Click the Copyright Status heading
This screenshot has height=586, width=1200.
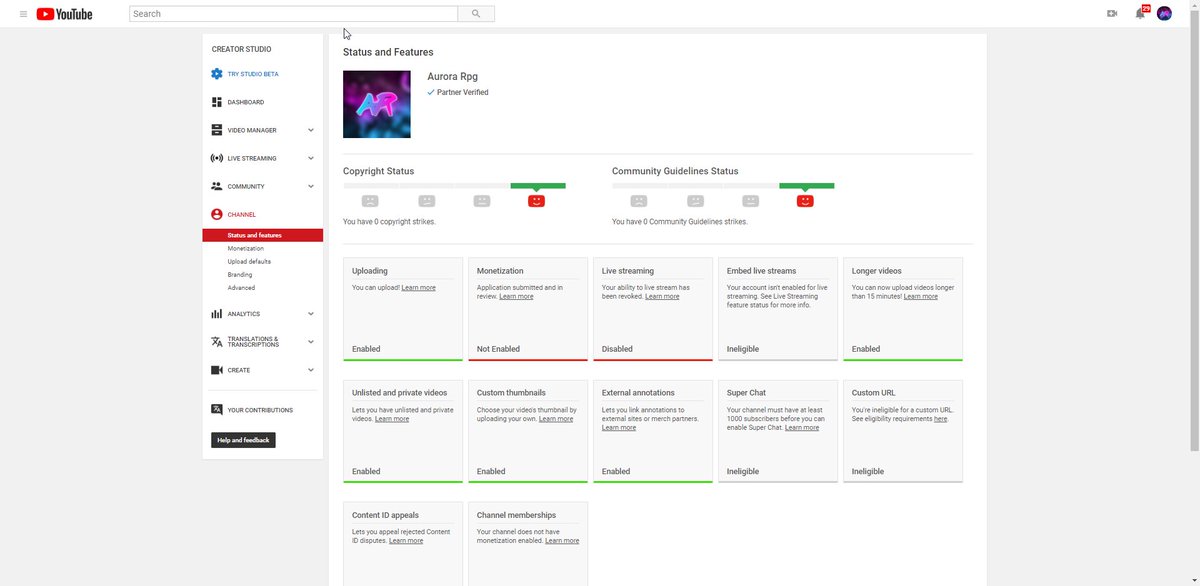click(378, 171)
